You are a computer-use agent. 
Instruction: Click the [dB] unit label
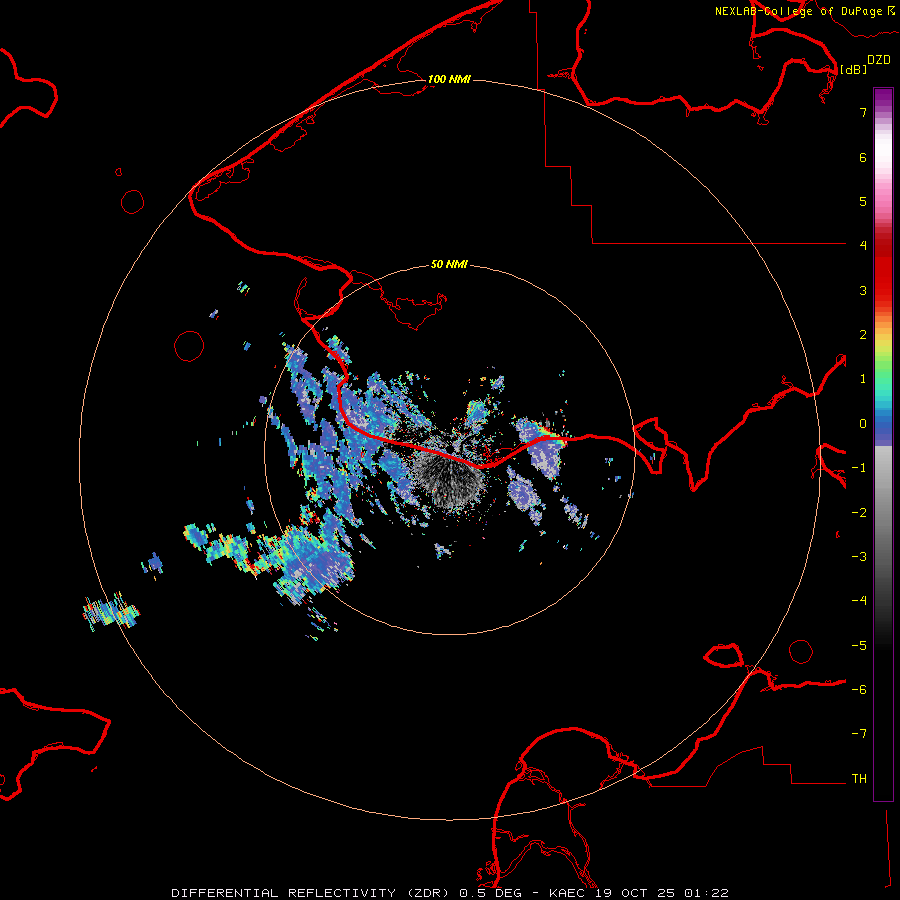[x=854, y=70]
